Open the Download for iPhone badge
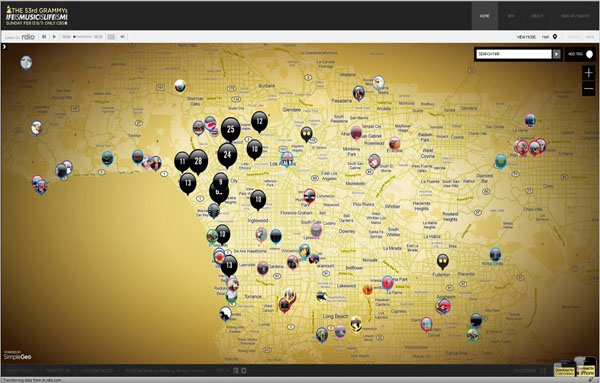This screenshot has height=383, width=600. pos(586,367)
